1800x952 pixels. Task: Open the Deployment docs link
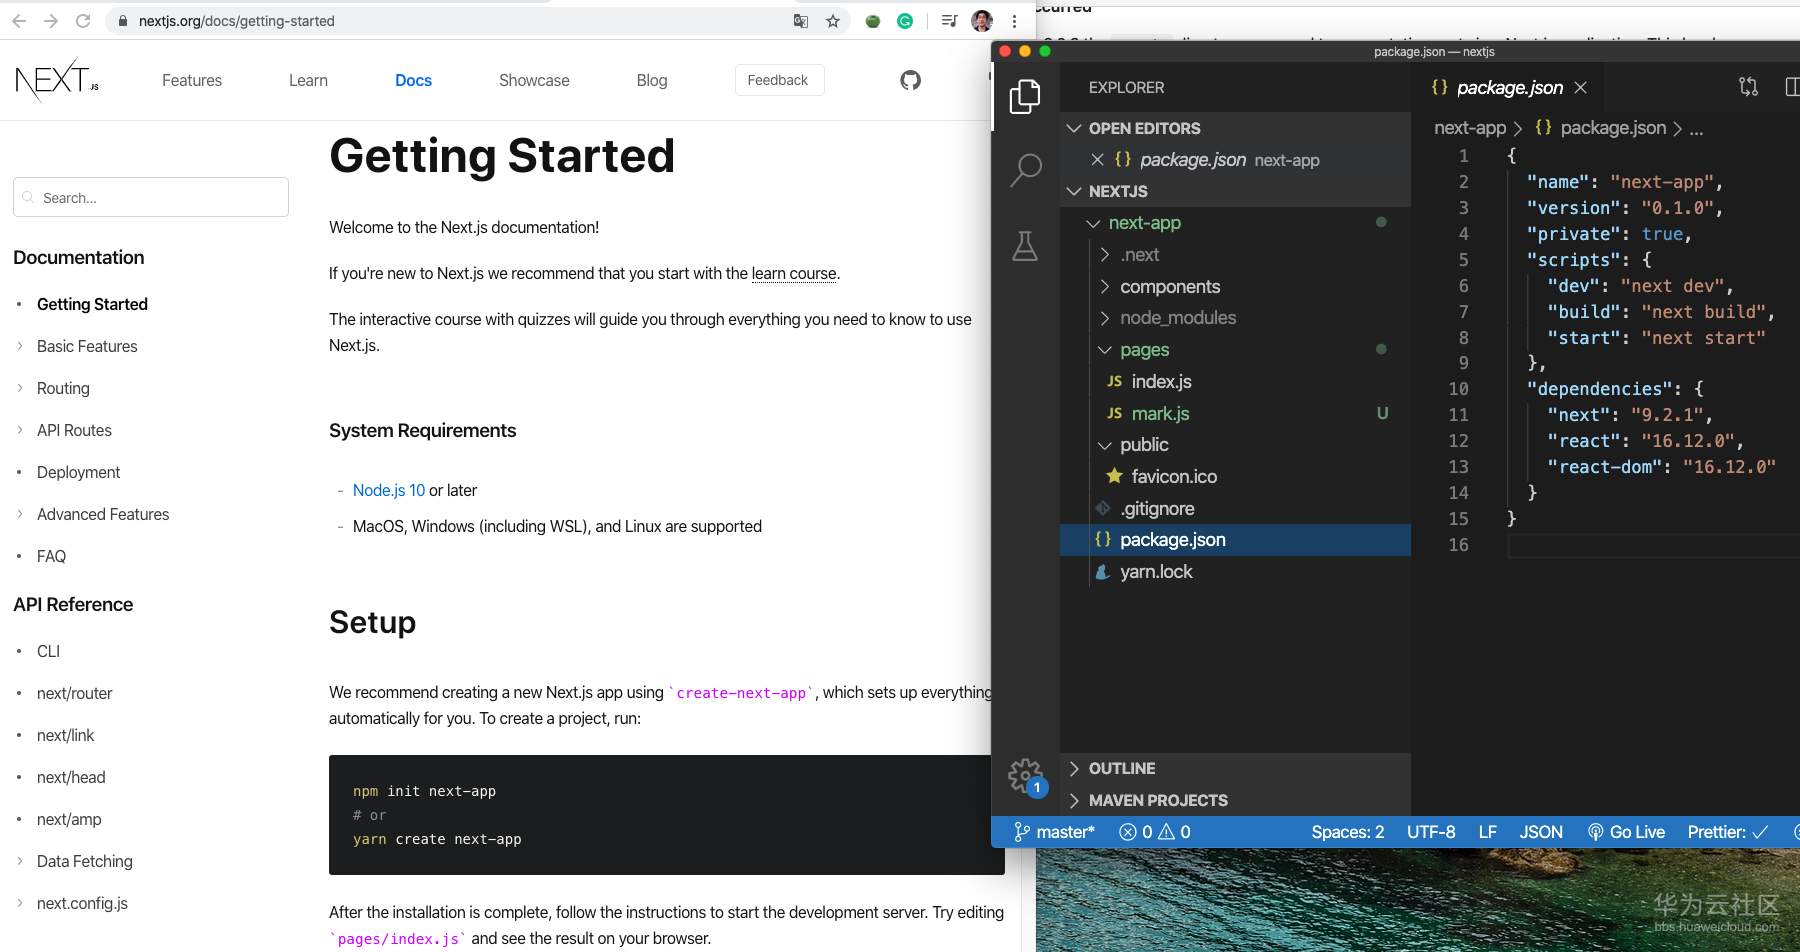pos(78,472)
